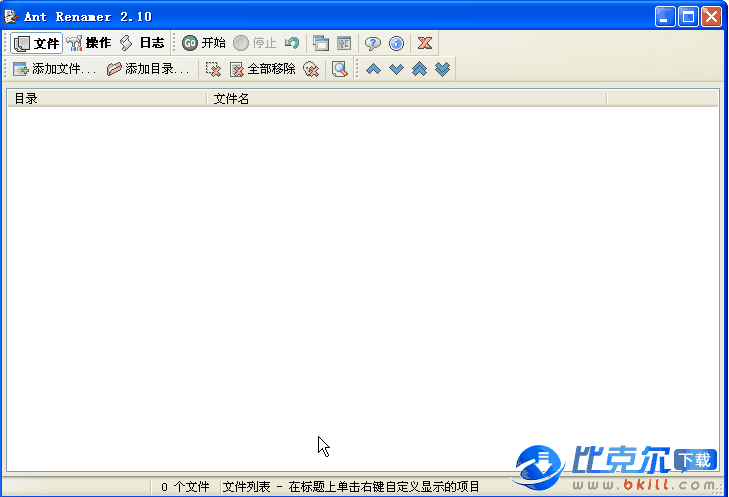Open the help question-mark icon
Screen dimensions: 729x497
[x=373, y=43]
